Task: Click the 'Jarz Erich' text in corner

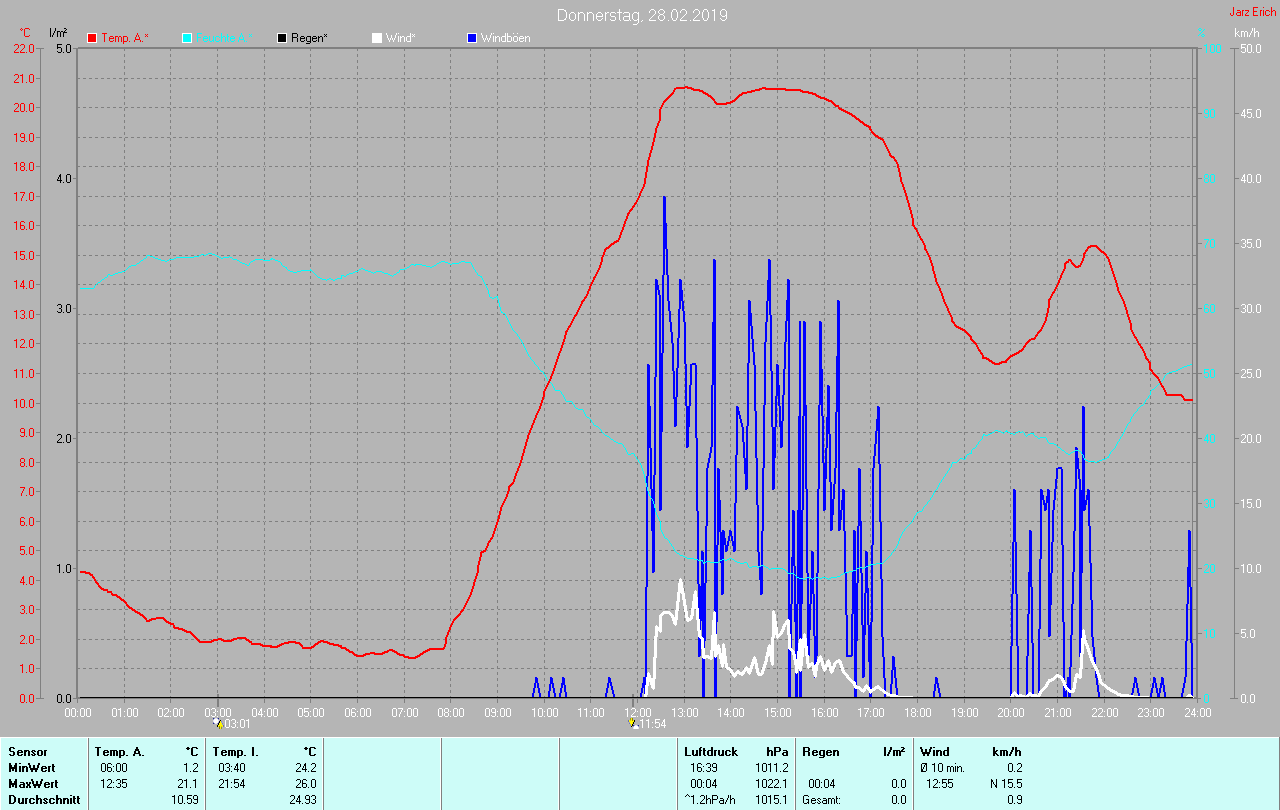Action: point(1253,12)
